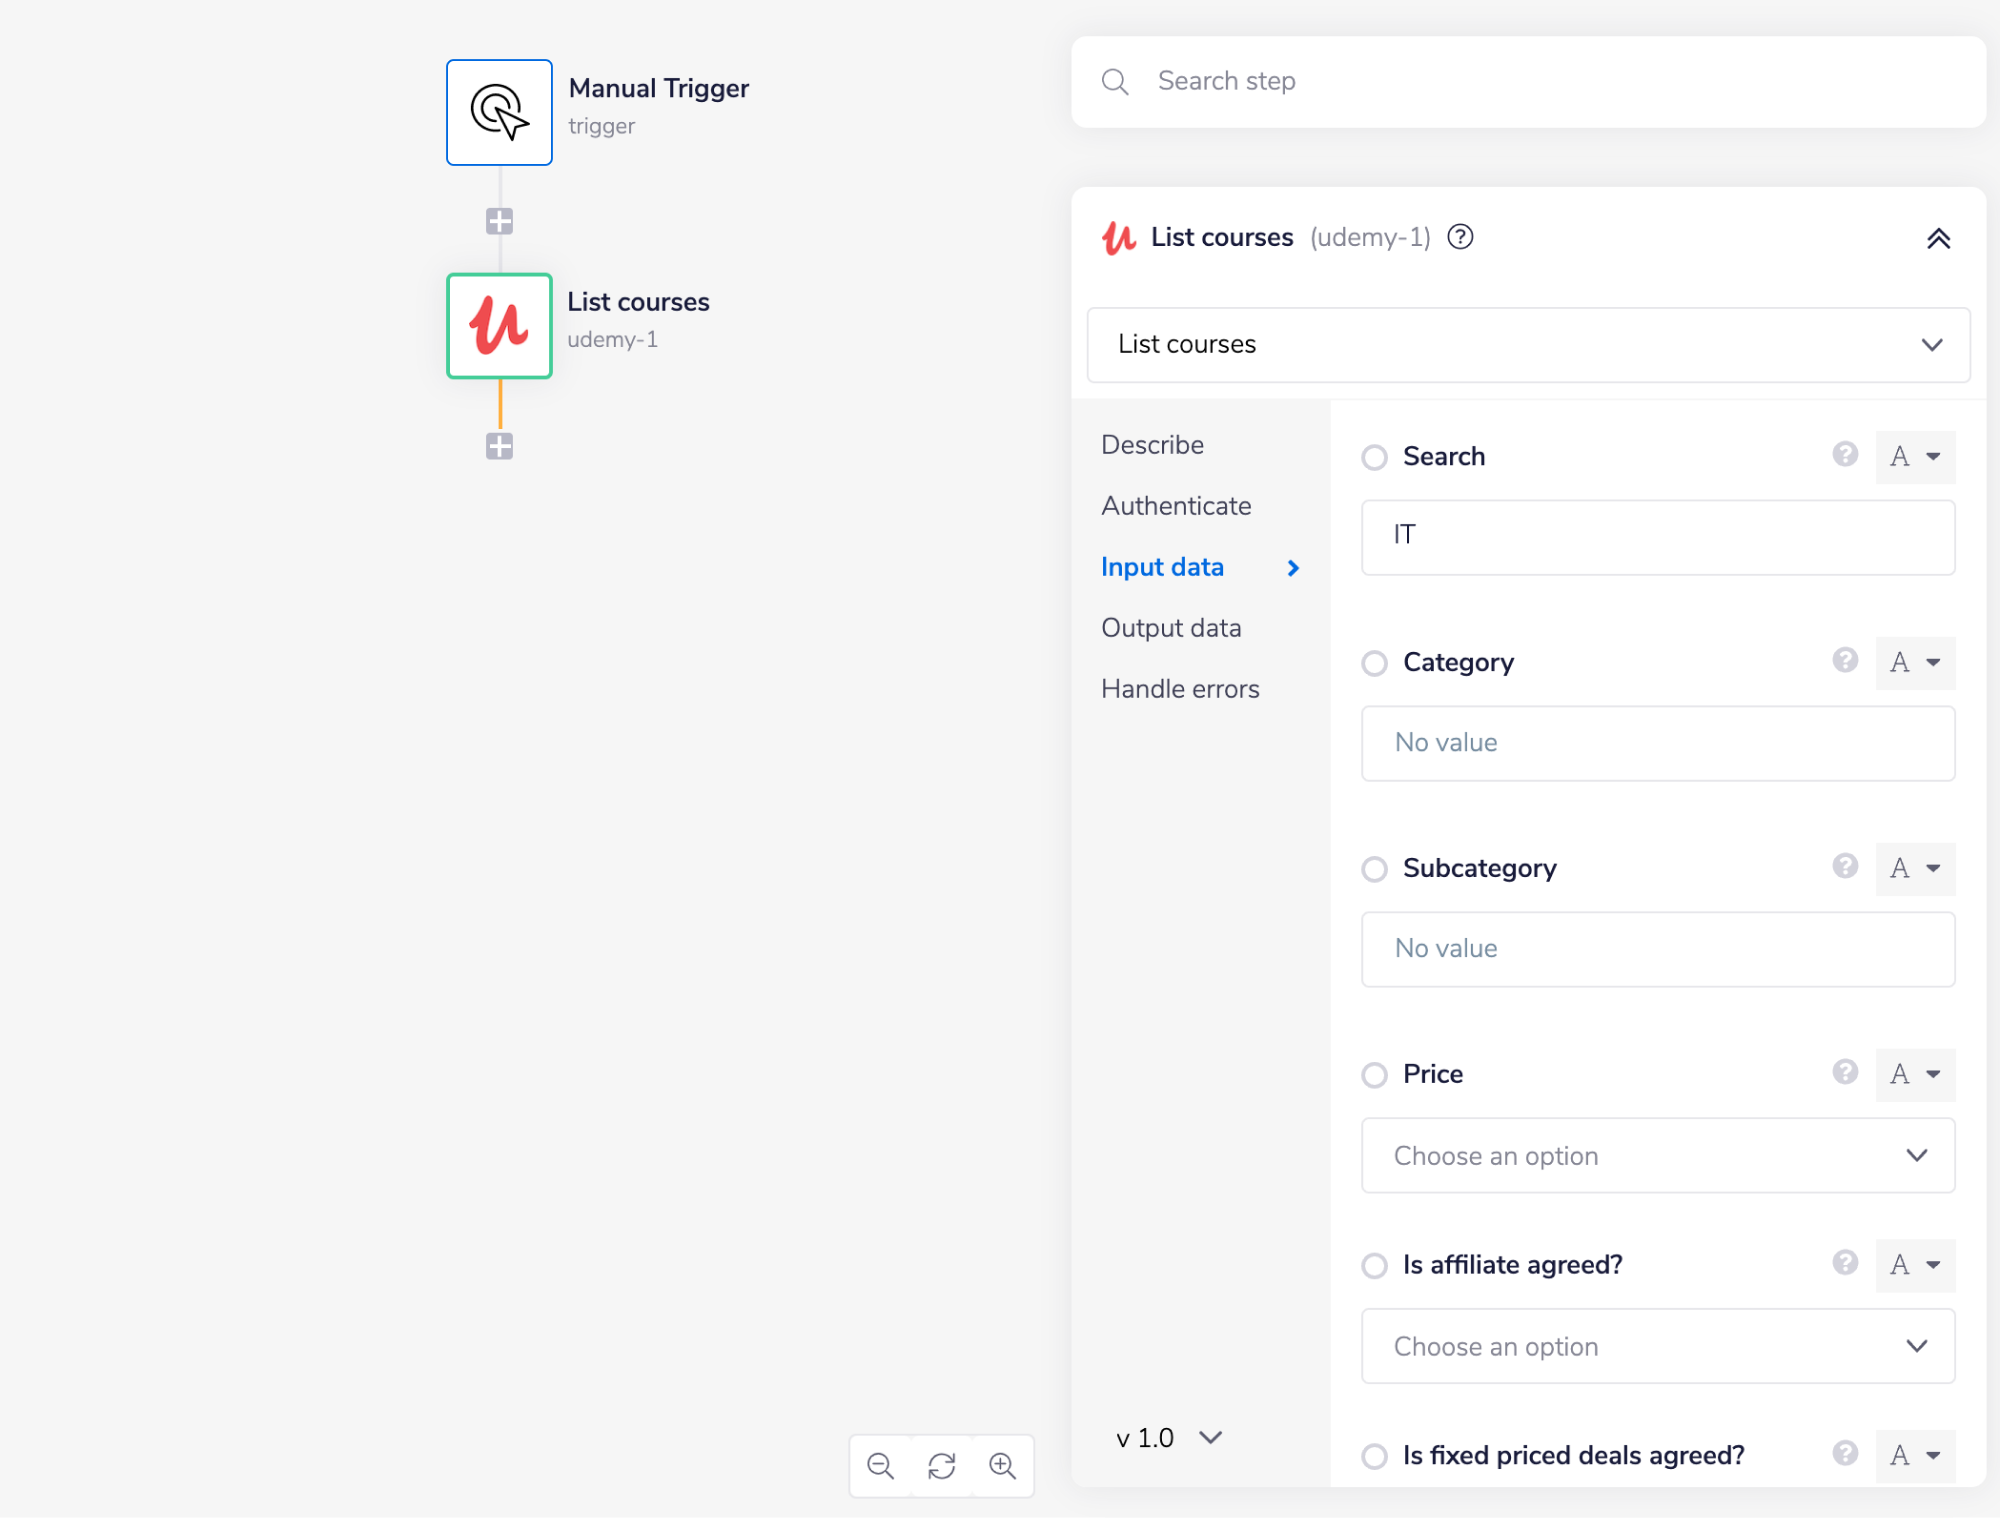Select the Manual Trigger node icon
Viewport: 2000px width, 1518px height.
[x=498, y=111]
